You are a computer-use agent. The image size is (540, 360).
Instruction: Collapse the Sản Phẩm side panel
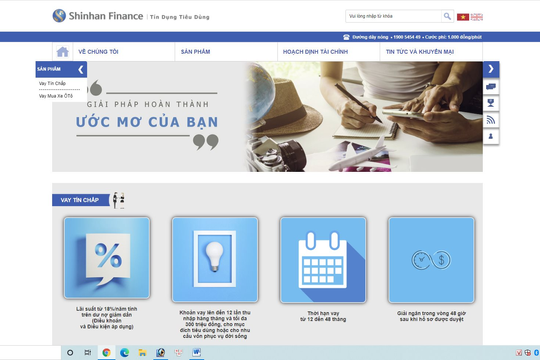tap(81, 70)
